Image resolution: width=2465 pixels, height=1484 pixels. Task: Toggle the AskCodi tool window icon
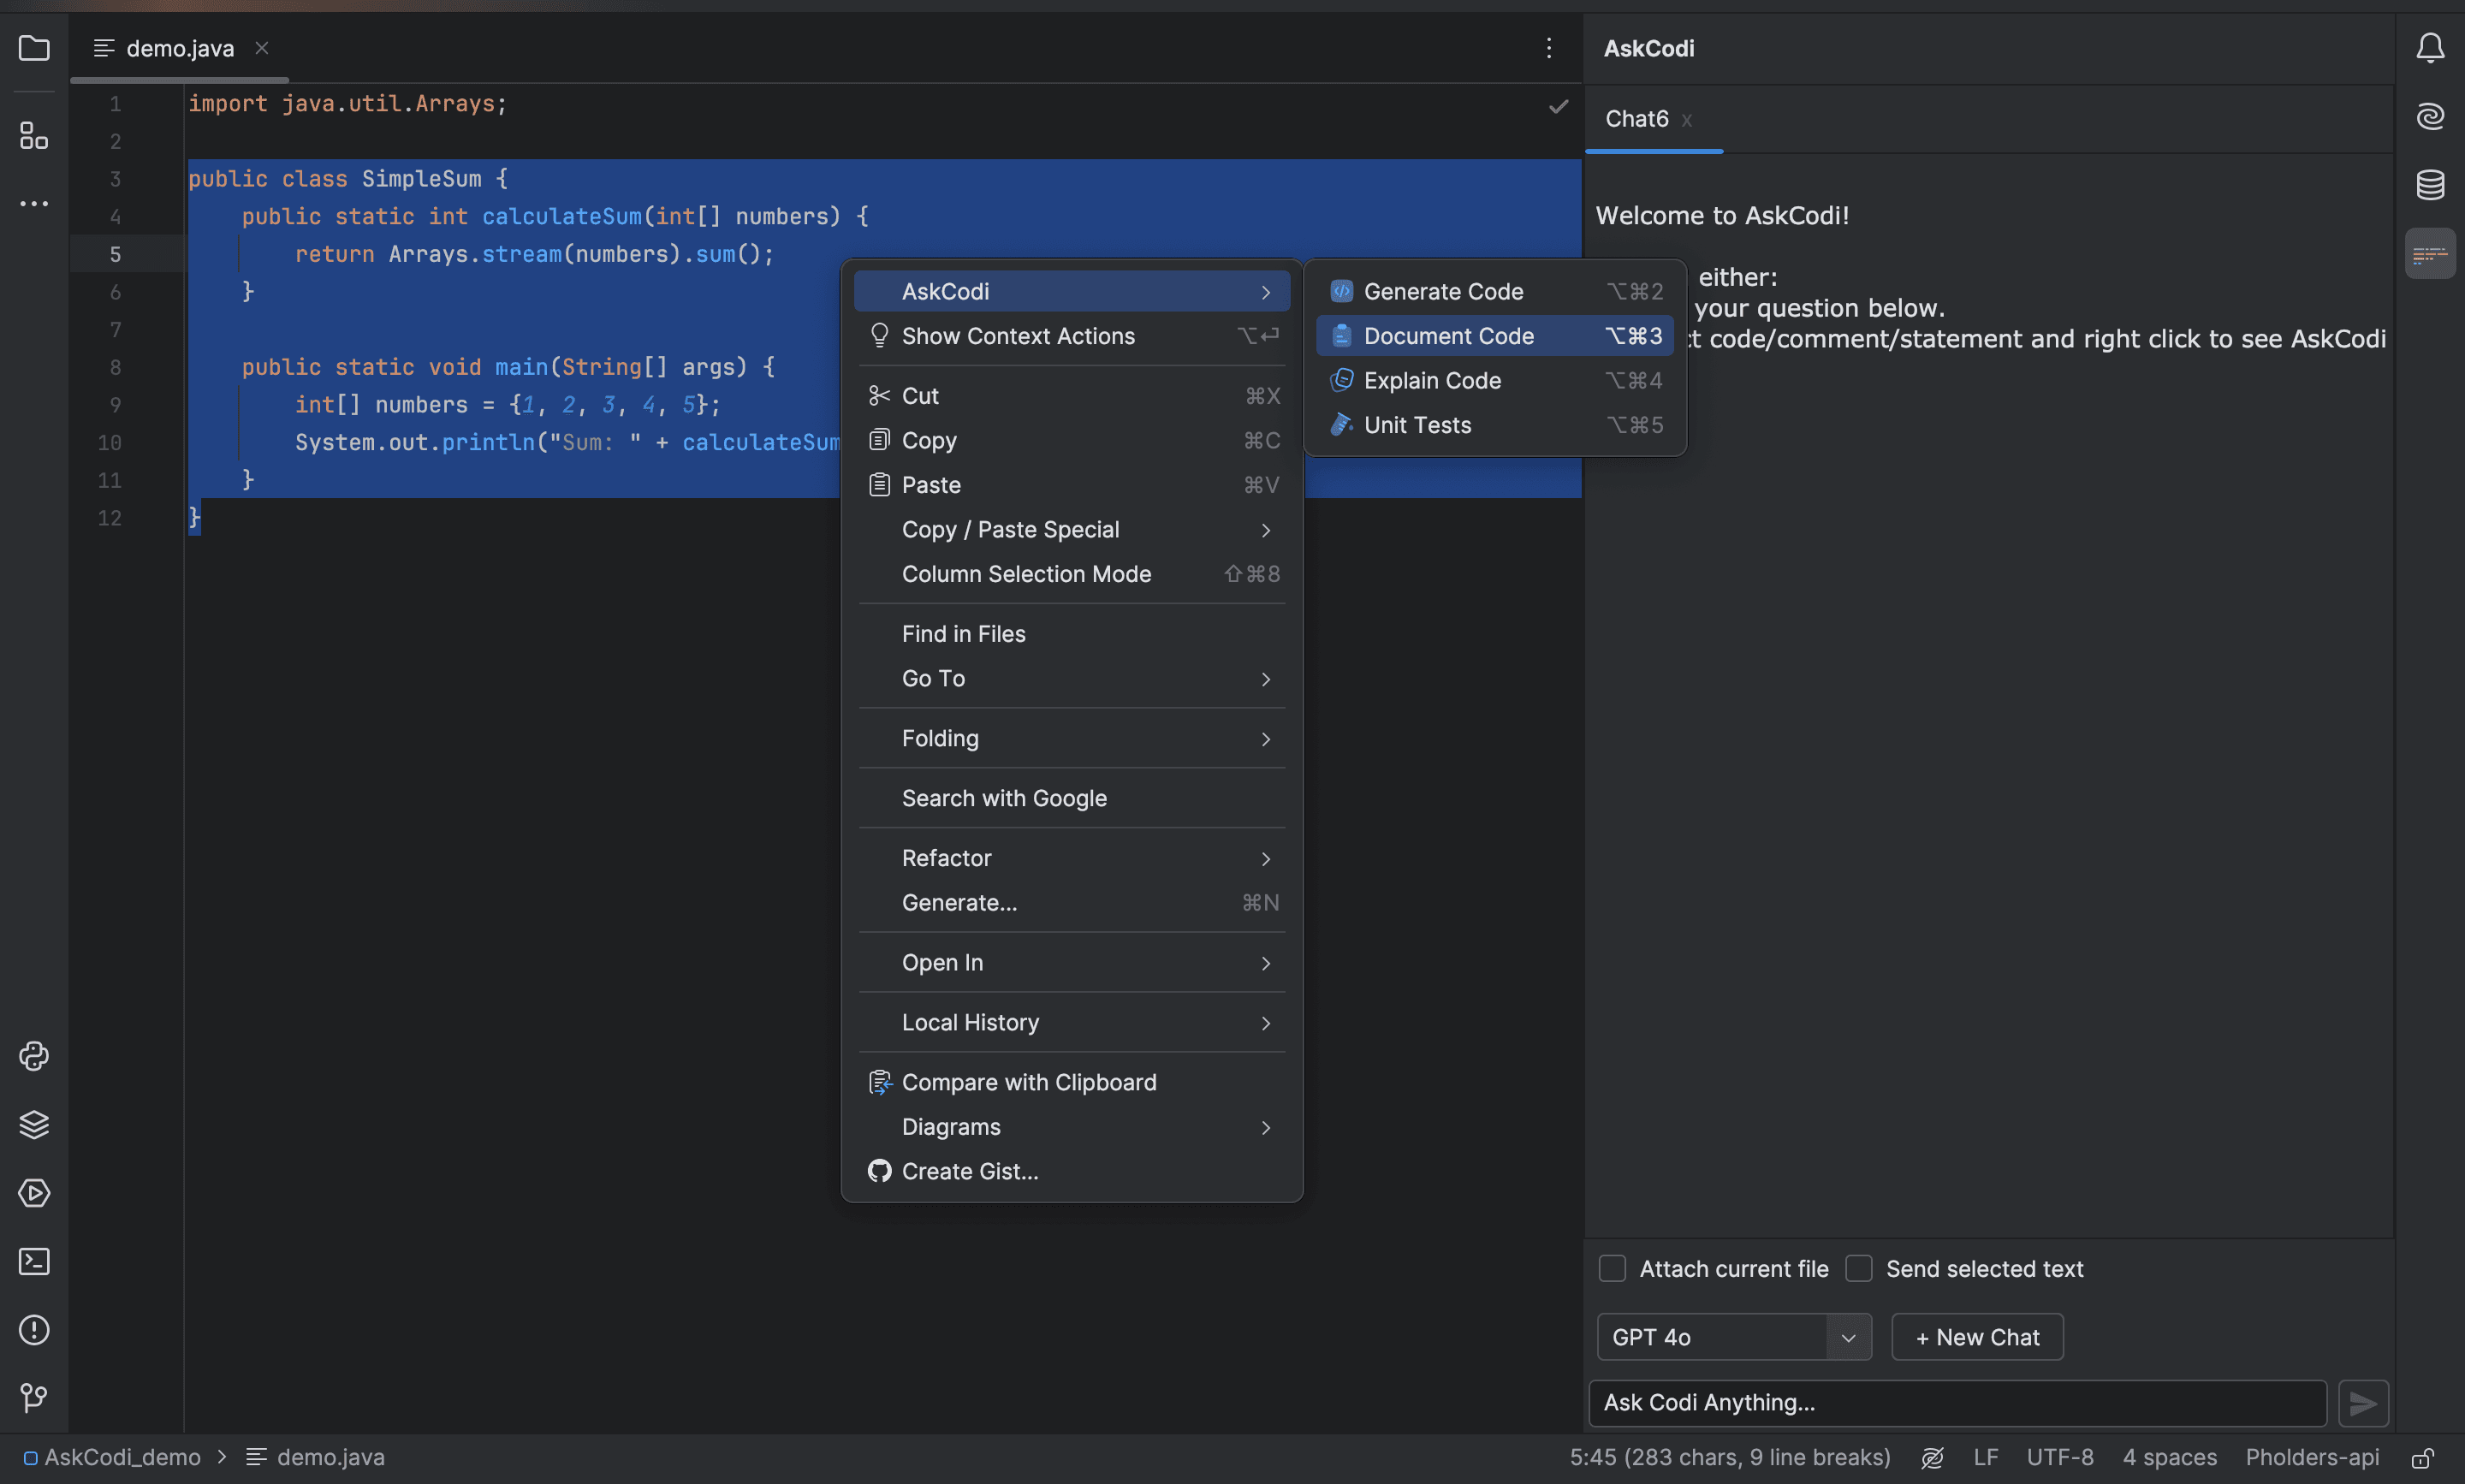point(2430,254)
